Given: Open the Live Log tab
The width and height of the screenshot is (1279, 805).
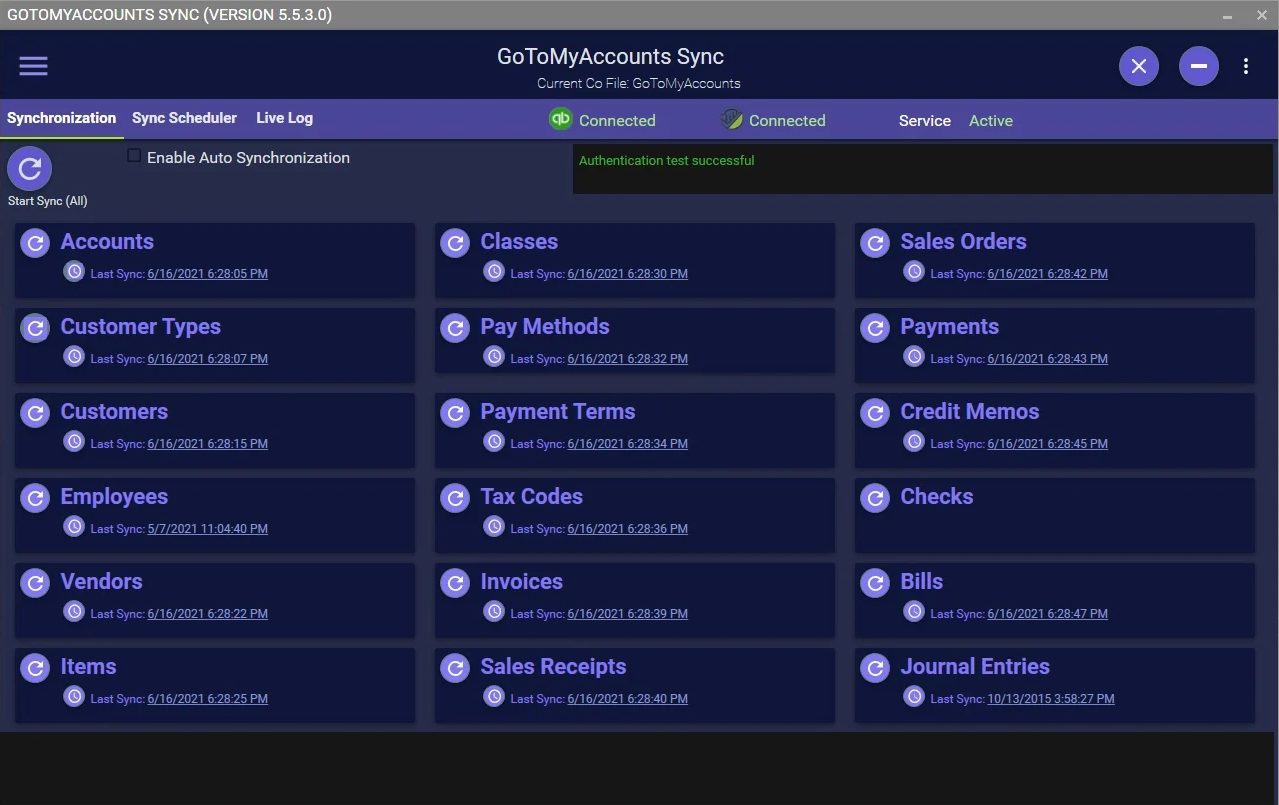Looking at the screenshot, I should click(x=285, y=118).
